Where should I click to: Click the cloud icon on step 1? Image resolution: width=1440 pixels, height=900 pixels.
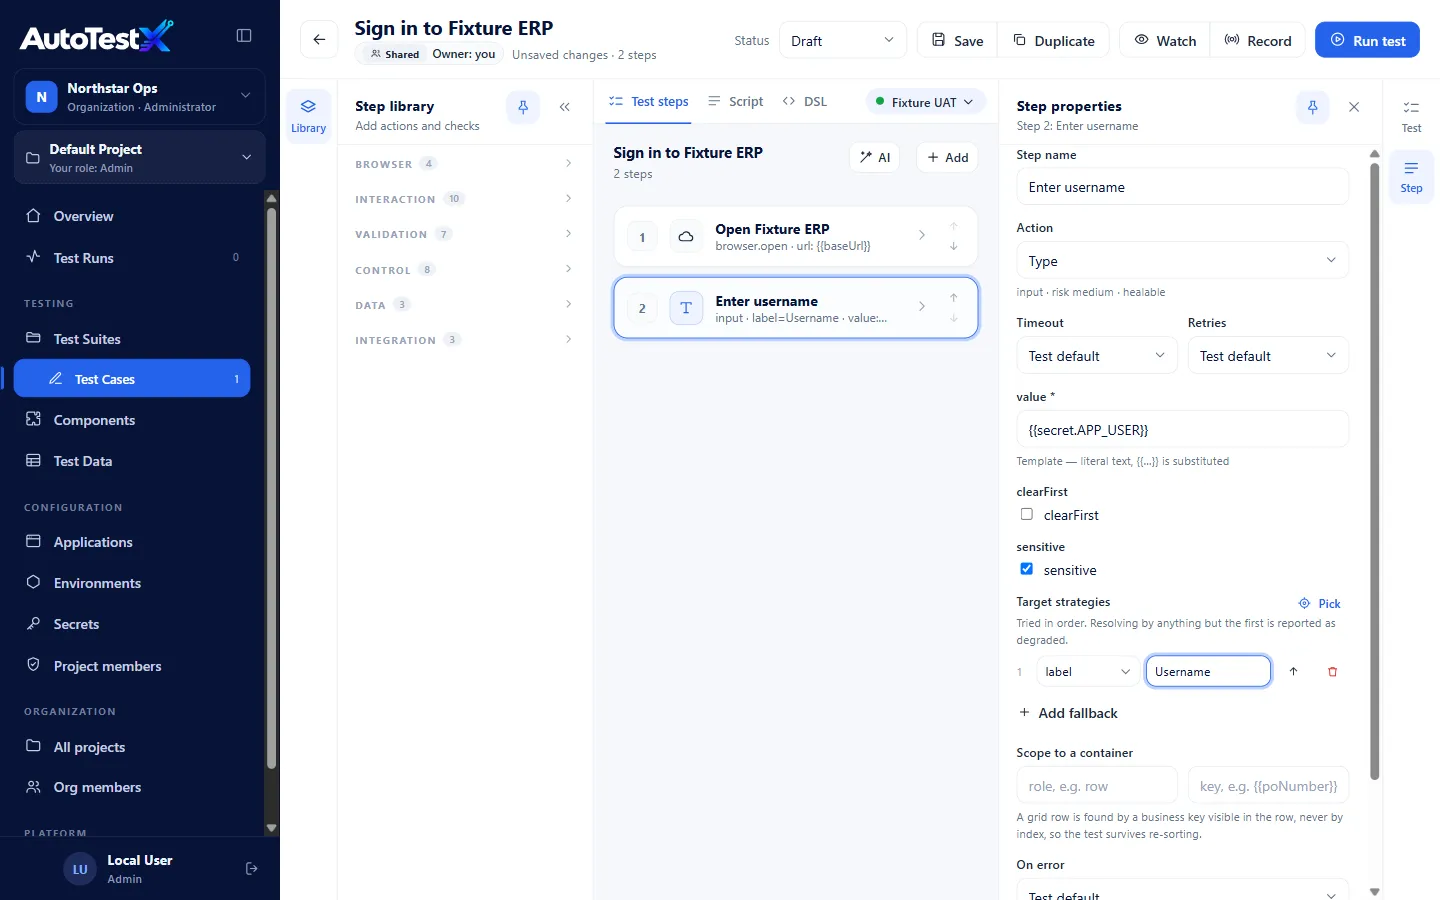pos(686,237)
